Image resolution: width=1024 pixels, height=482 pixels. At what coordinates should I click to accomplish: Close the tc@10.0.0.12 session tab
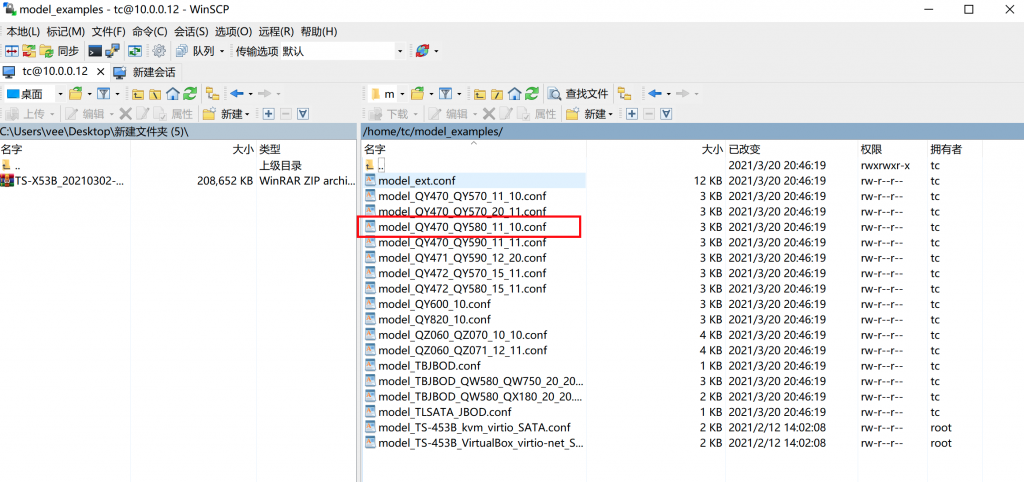tap(101, 71)
